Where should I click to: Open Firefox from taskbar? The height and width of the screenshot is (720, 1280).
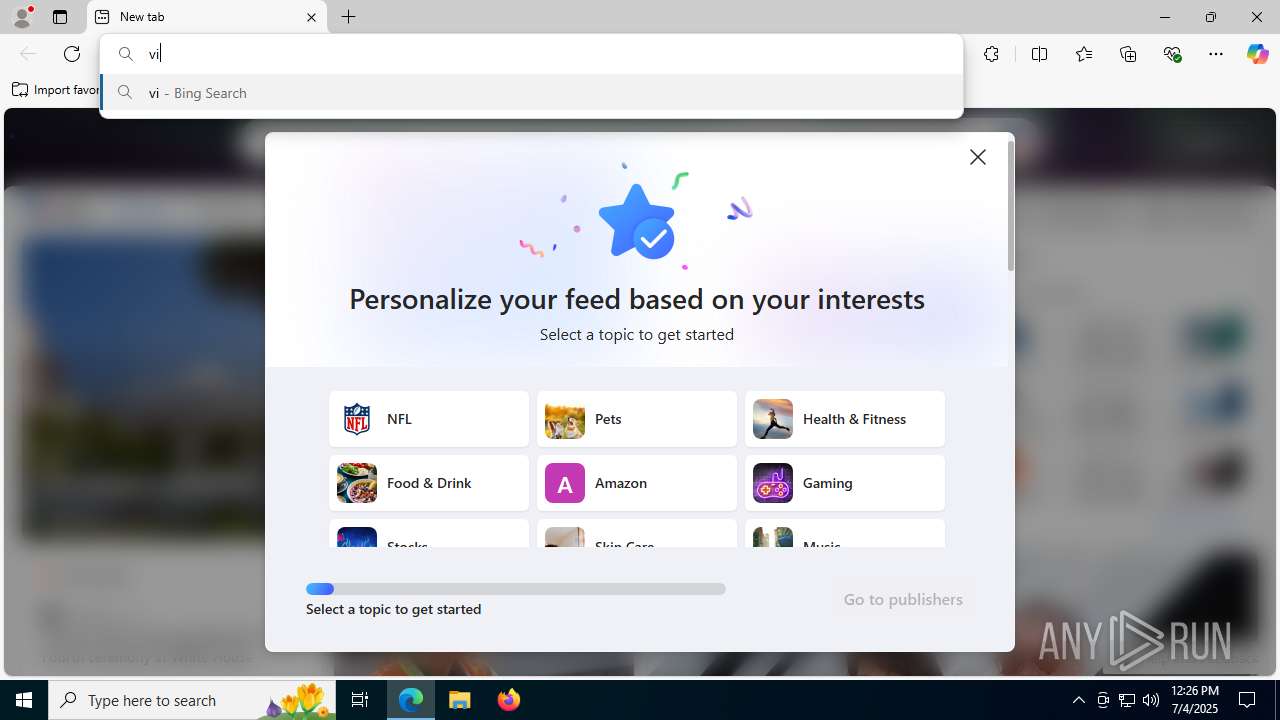pos(509,700)
